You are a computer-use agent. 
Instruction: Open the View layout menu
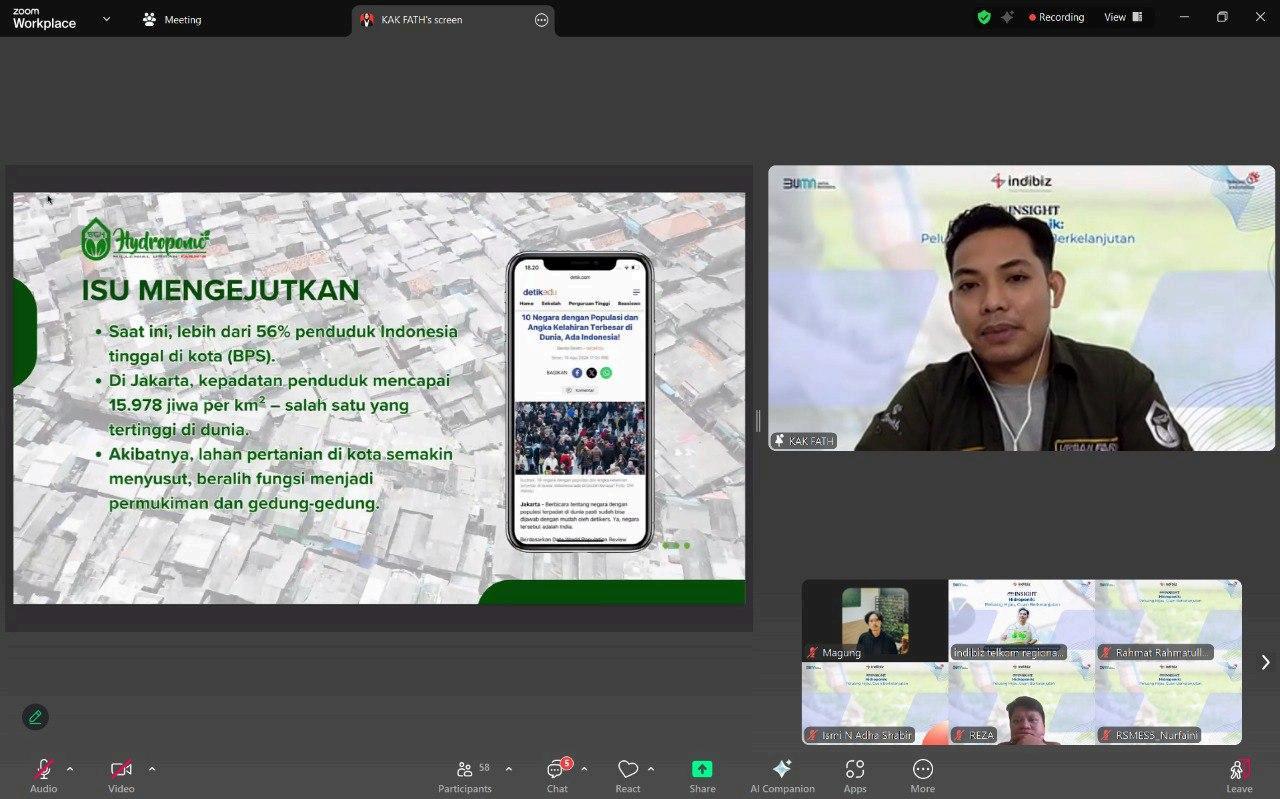pos(1123,17)
